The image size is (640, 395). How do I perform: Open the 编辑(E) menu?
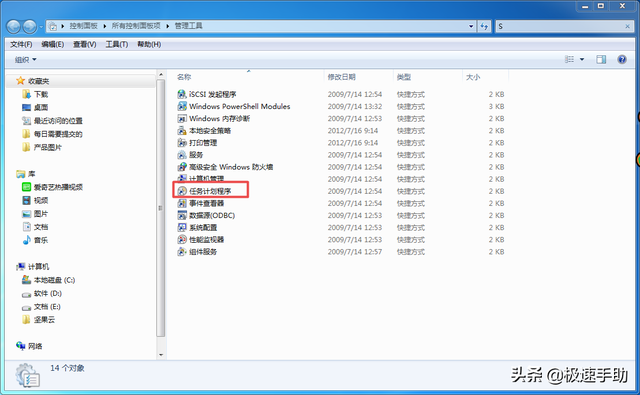tap(53, 44)
